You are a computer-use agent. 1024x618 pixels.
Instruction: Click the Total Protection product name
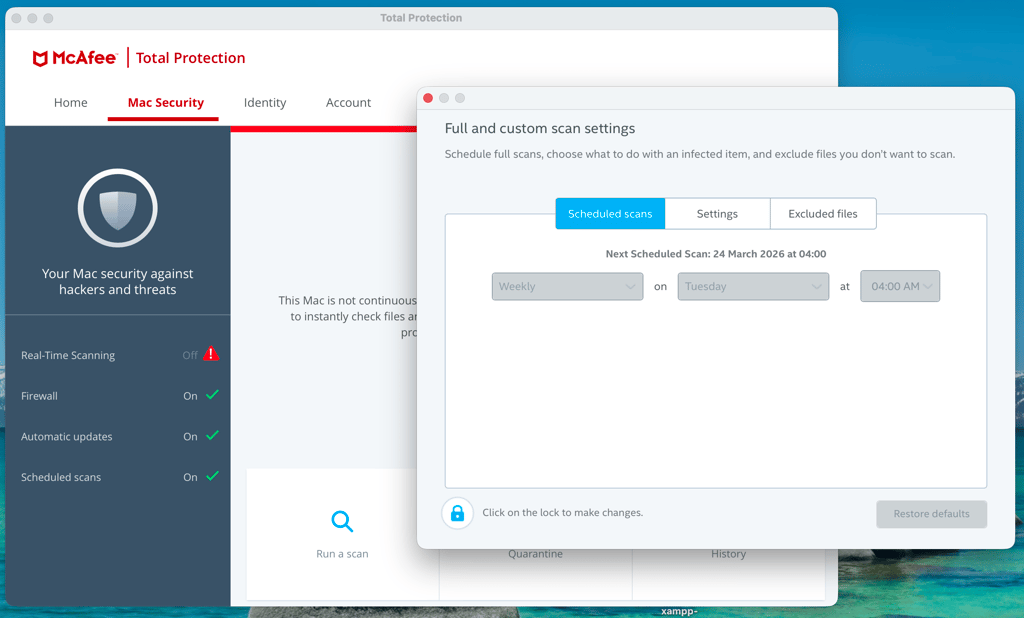click(x=190, y=58)
